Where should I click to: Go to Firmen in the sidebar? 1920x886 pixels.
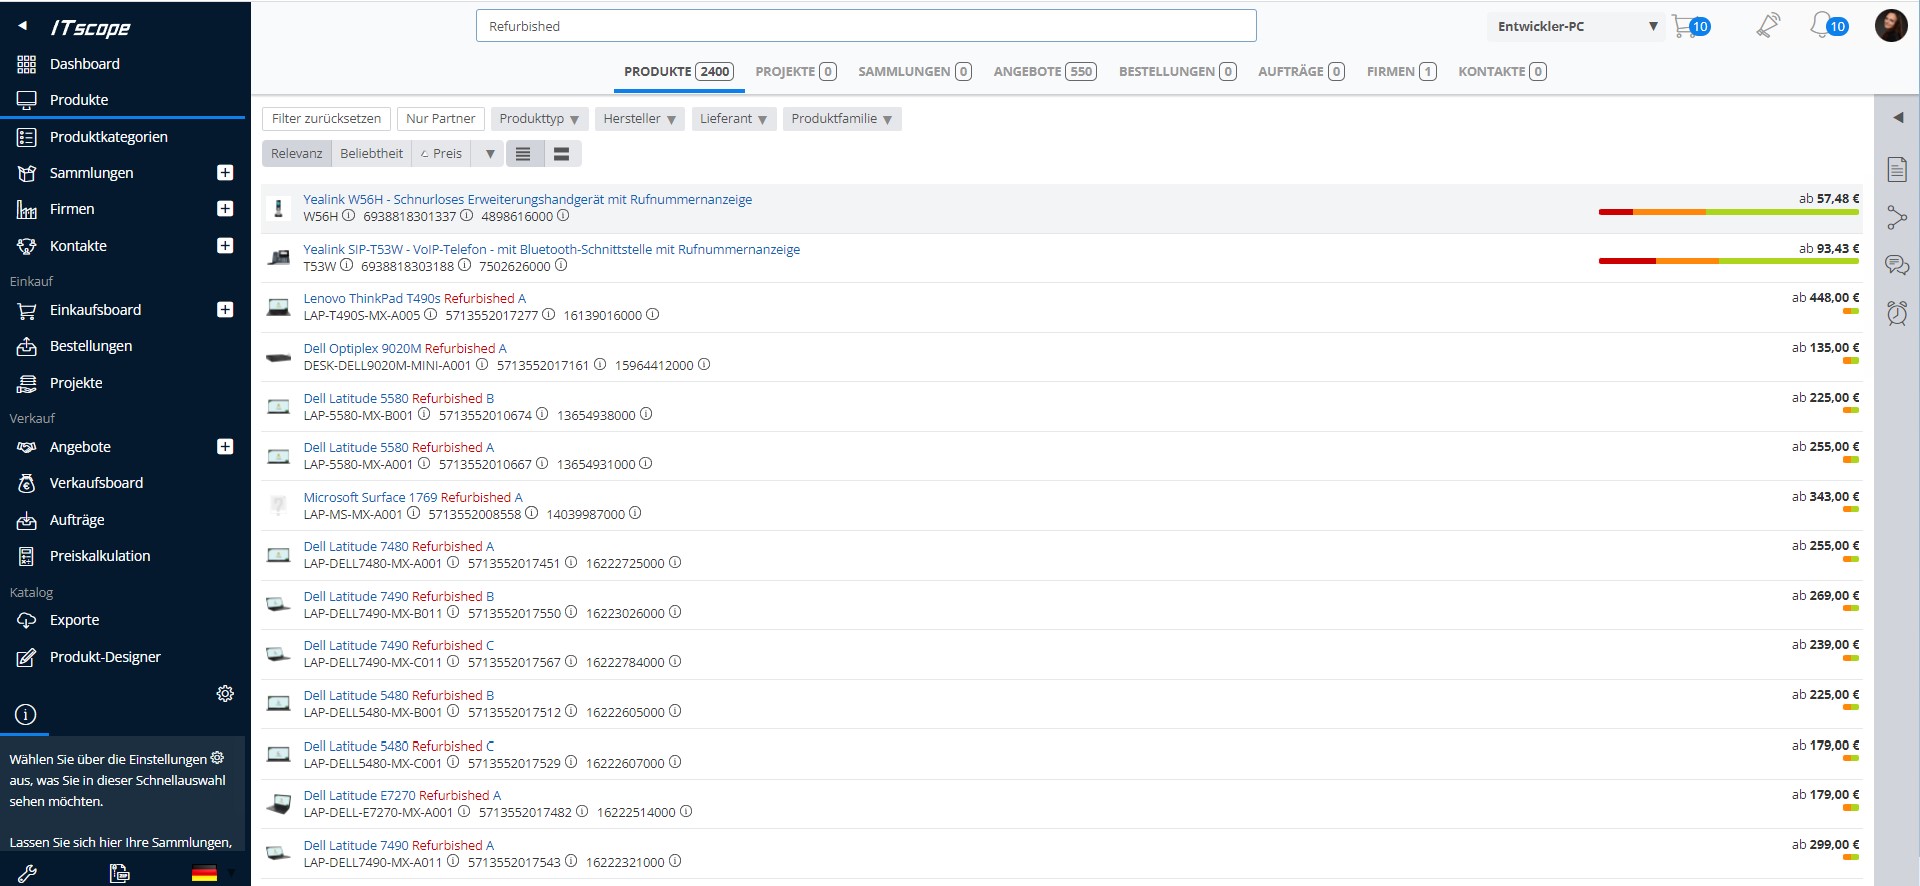coord(72,209)
